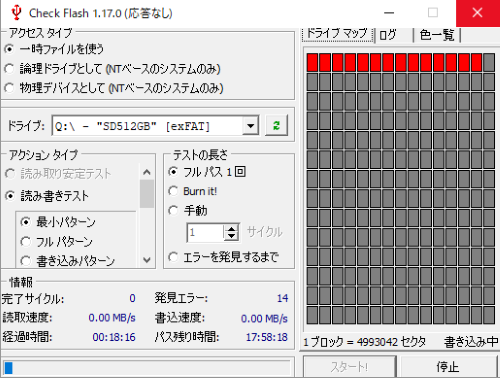
Task: Click the 読取速度 value 0.00 MB/s
Action: (112, 318)
